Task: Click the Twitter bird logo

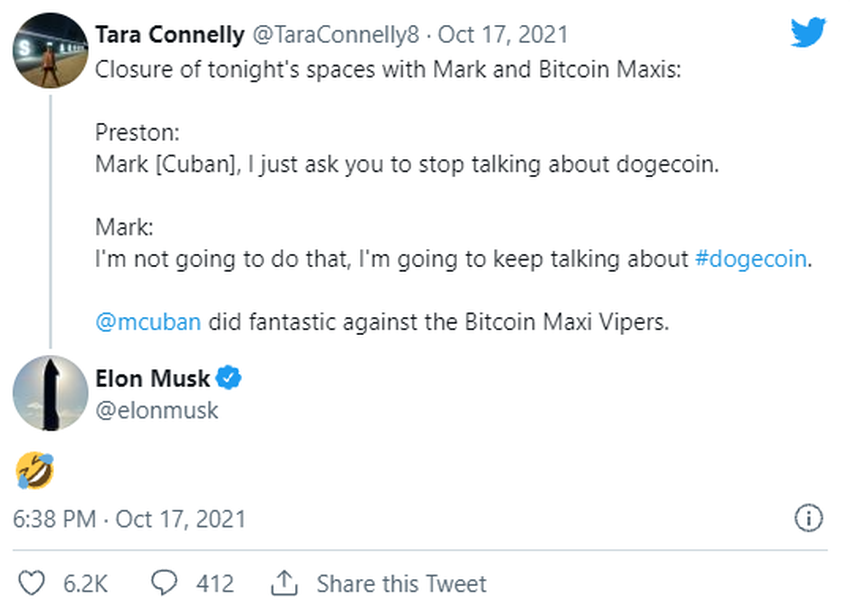Action: 808,33
